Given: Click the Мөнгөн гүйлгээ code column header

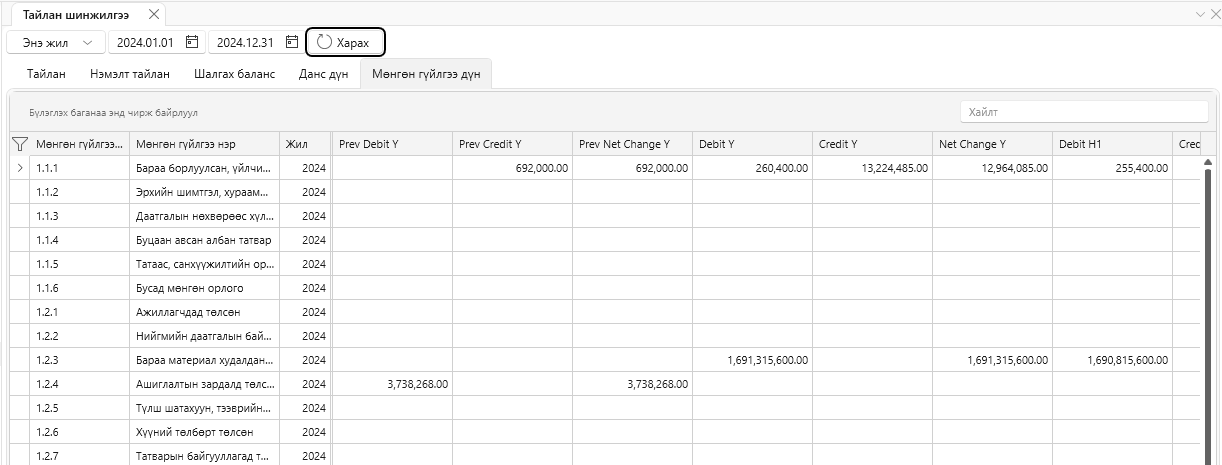Looking at the screenshot, I should pyautogui.click(x=79, y=144).
